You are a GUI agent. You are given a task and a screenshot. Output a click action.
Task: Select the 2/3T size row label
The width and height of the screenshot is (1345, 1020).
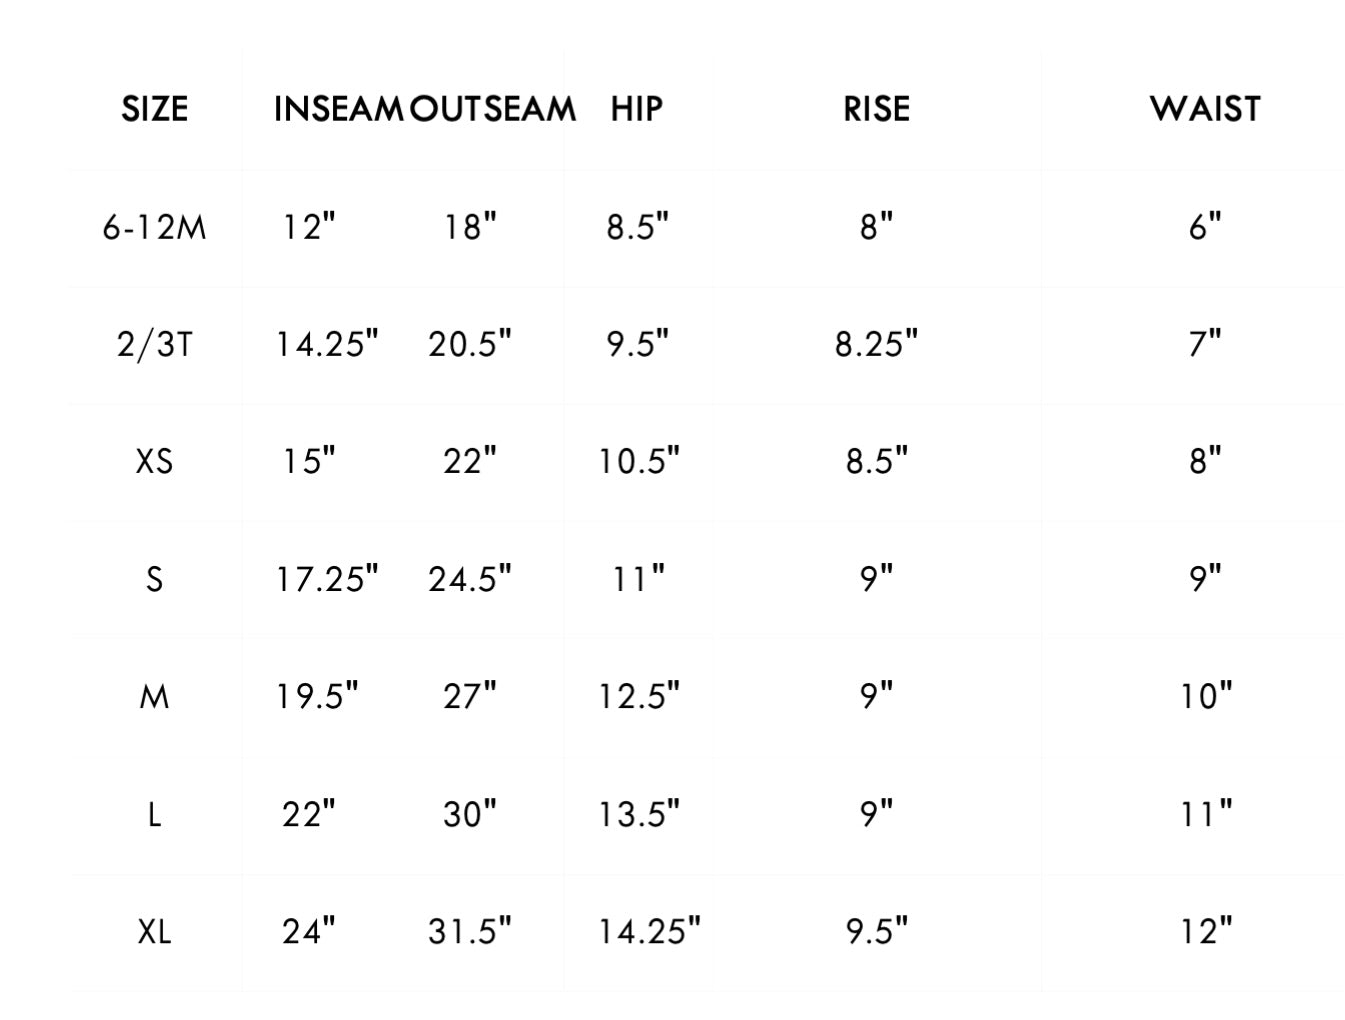click(154, 344)
